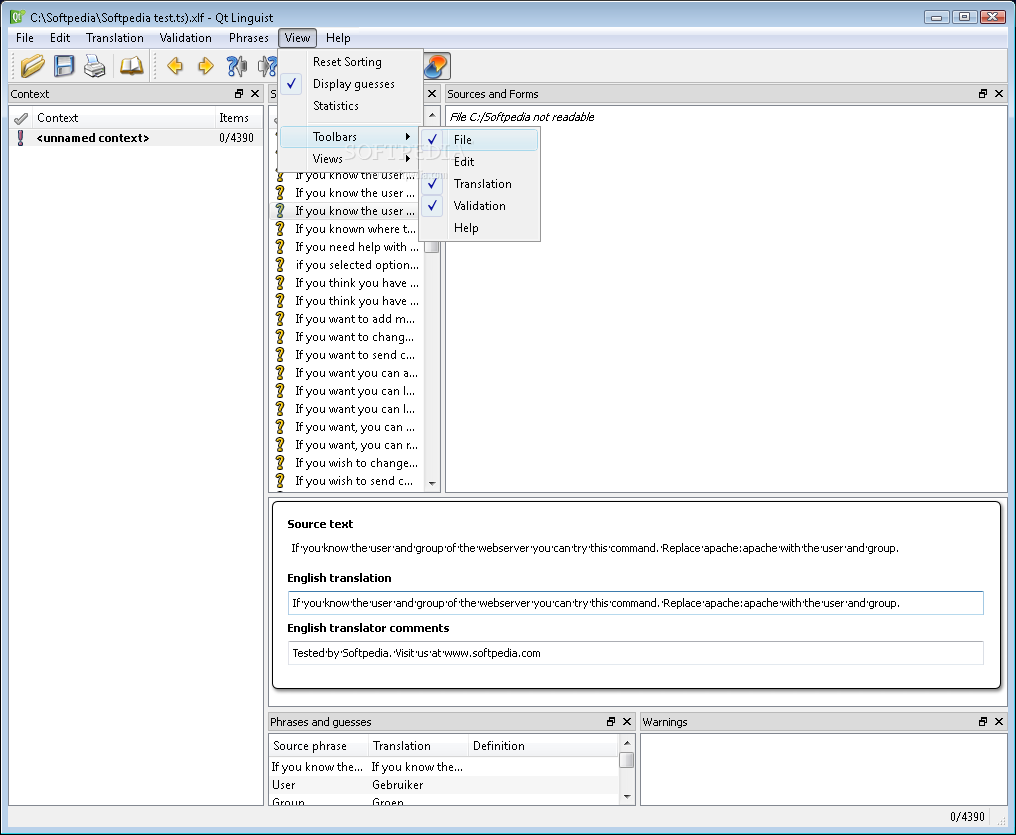
Task: Enable the Edit toolbar in submenu
Action: click(479, 161)
